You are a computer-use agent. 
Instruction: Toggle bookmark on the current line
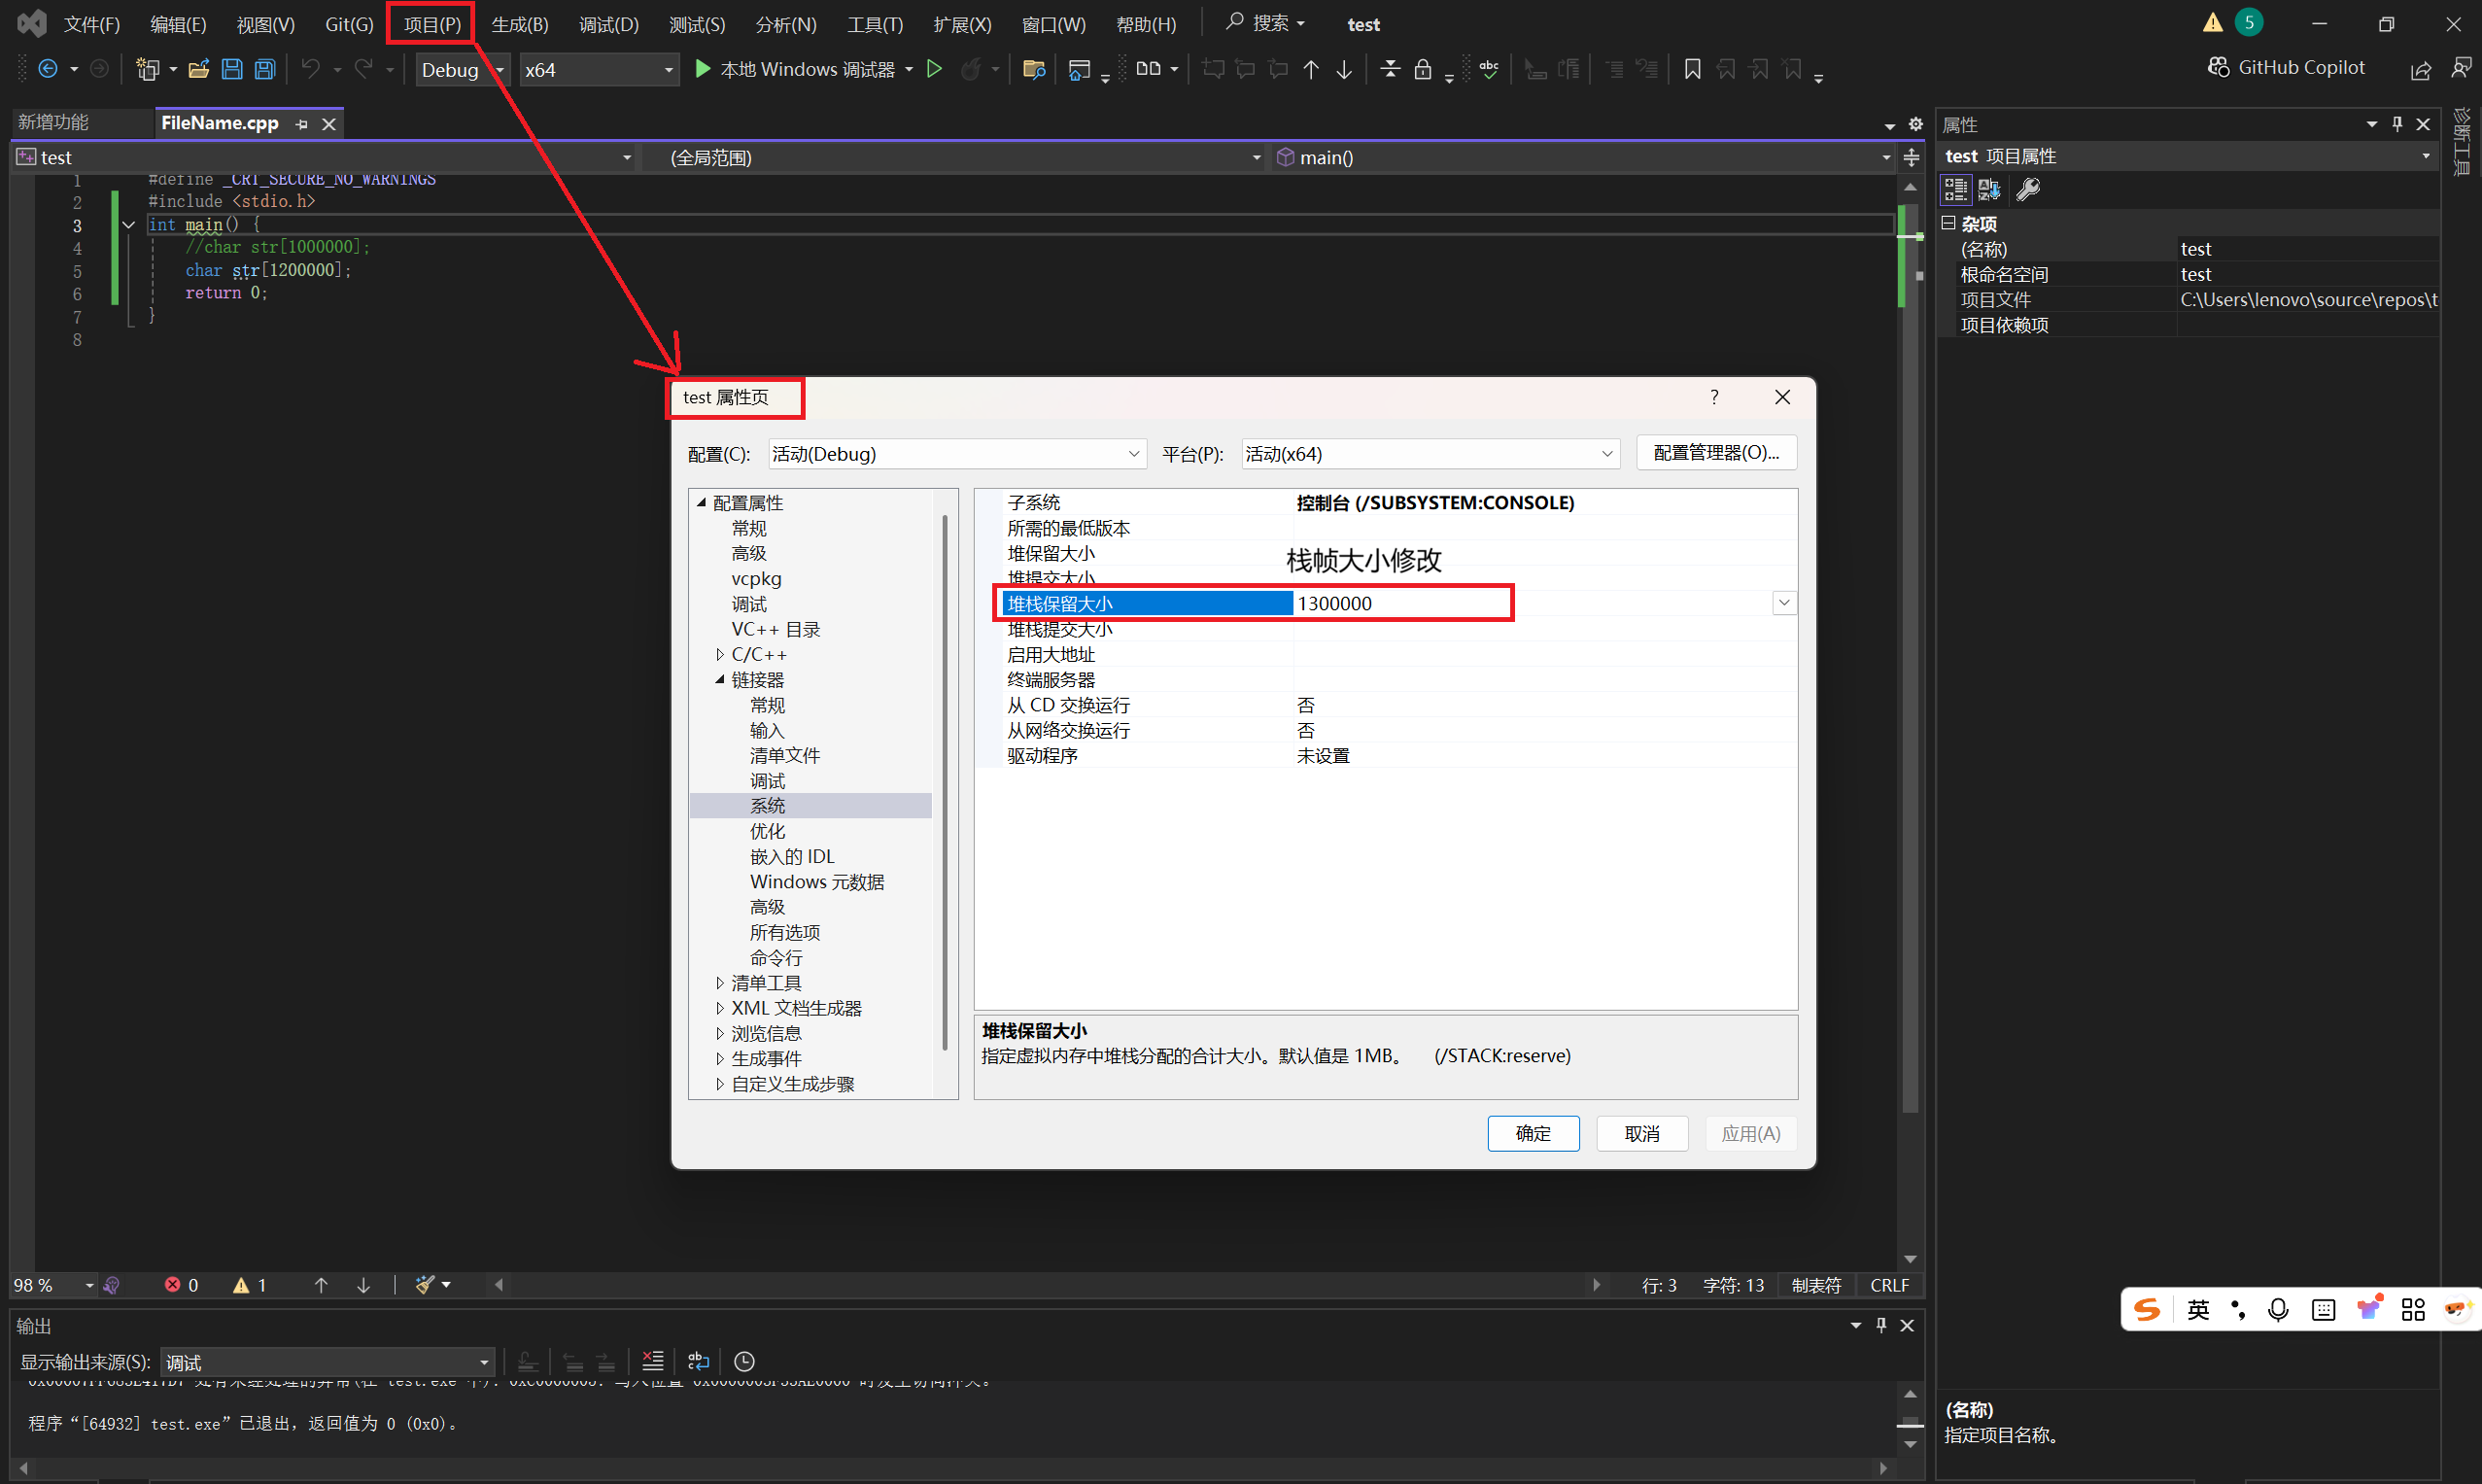tap(1692, 69)
